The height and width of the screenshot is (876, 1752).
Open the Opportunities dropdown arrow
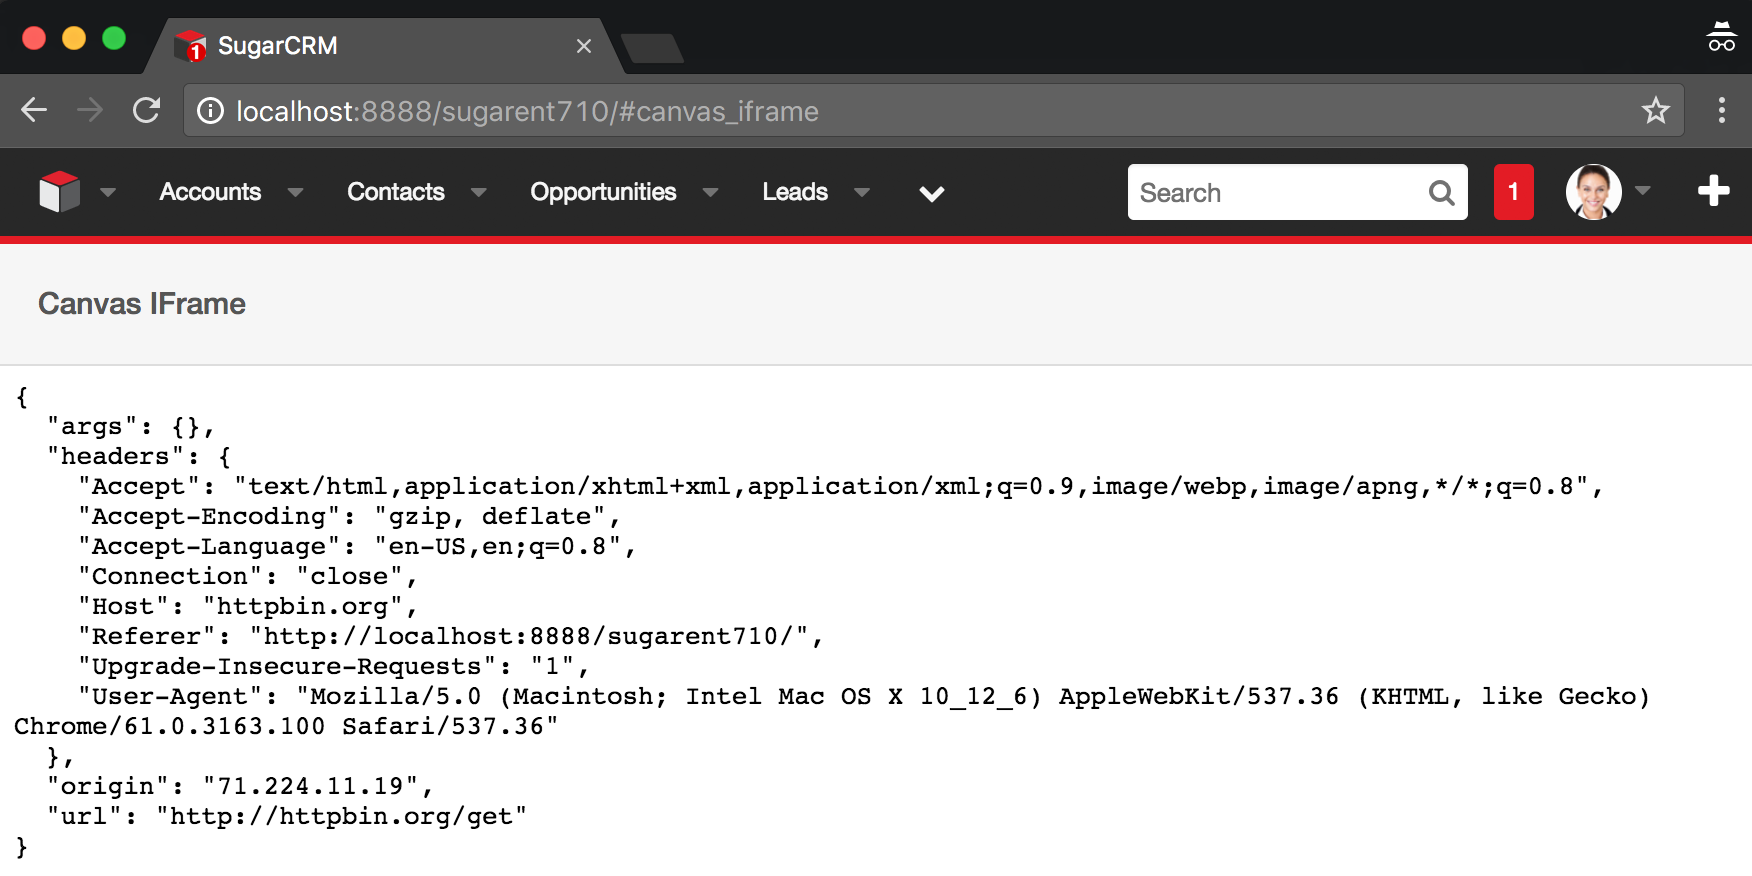711,192
